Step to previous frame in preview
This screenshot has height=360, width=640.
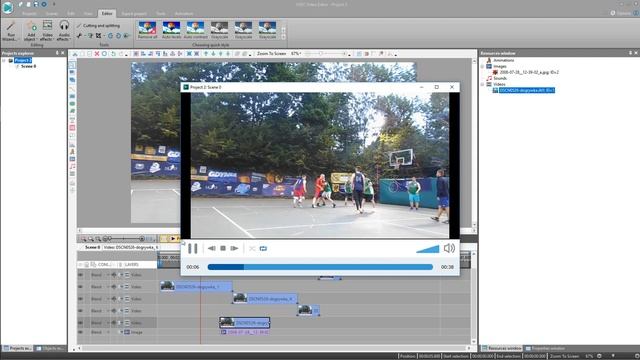click(x=211, y=248)
